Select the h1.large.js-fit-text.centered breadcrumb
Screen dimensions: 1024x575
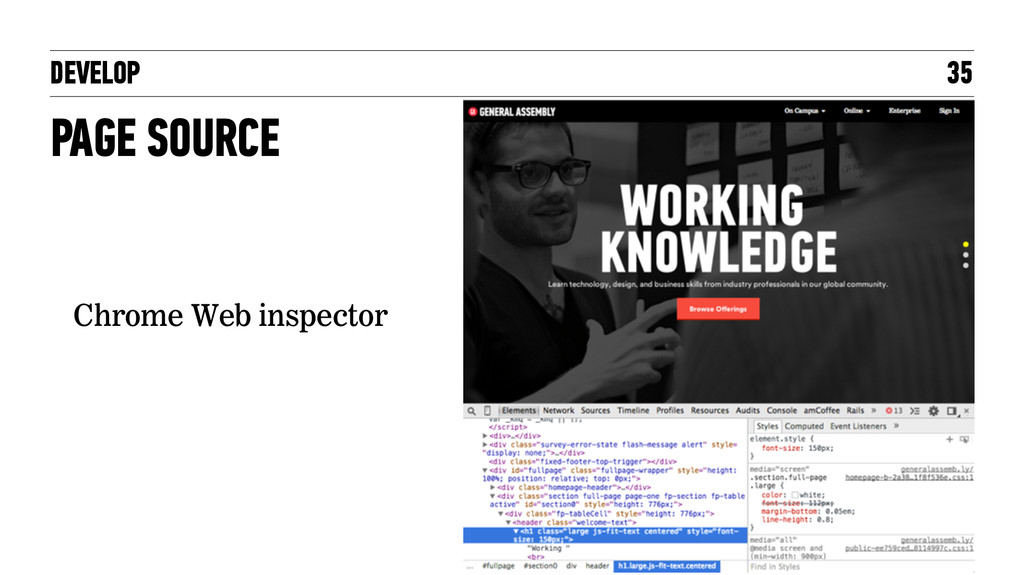[667, 566]
